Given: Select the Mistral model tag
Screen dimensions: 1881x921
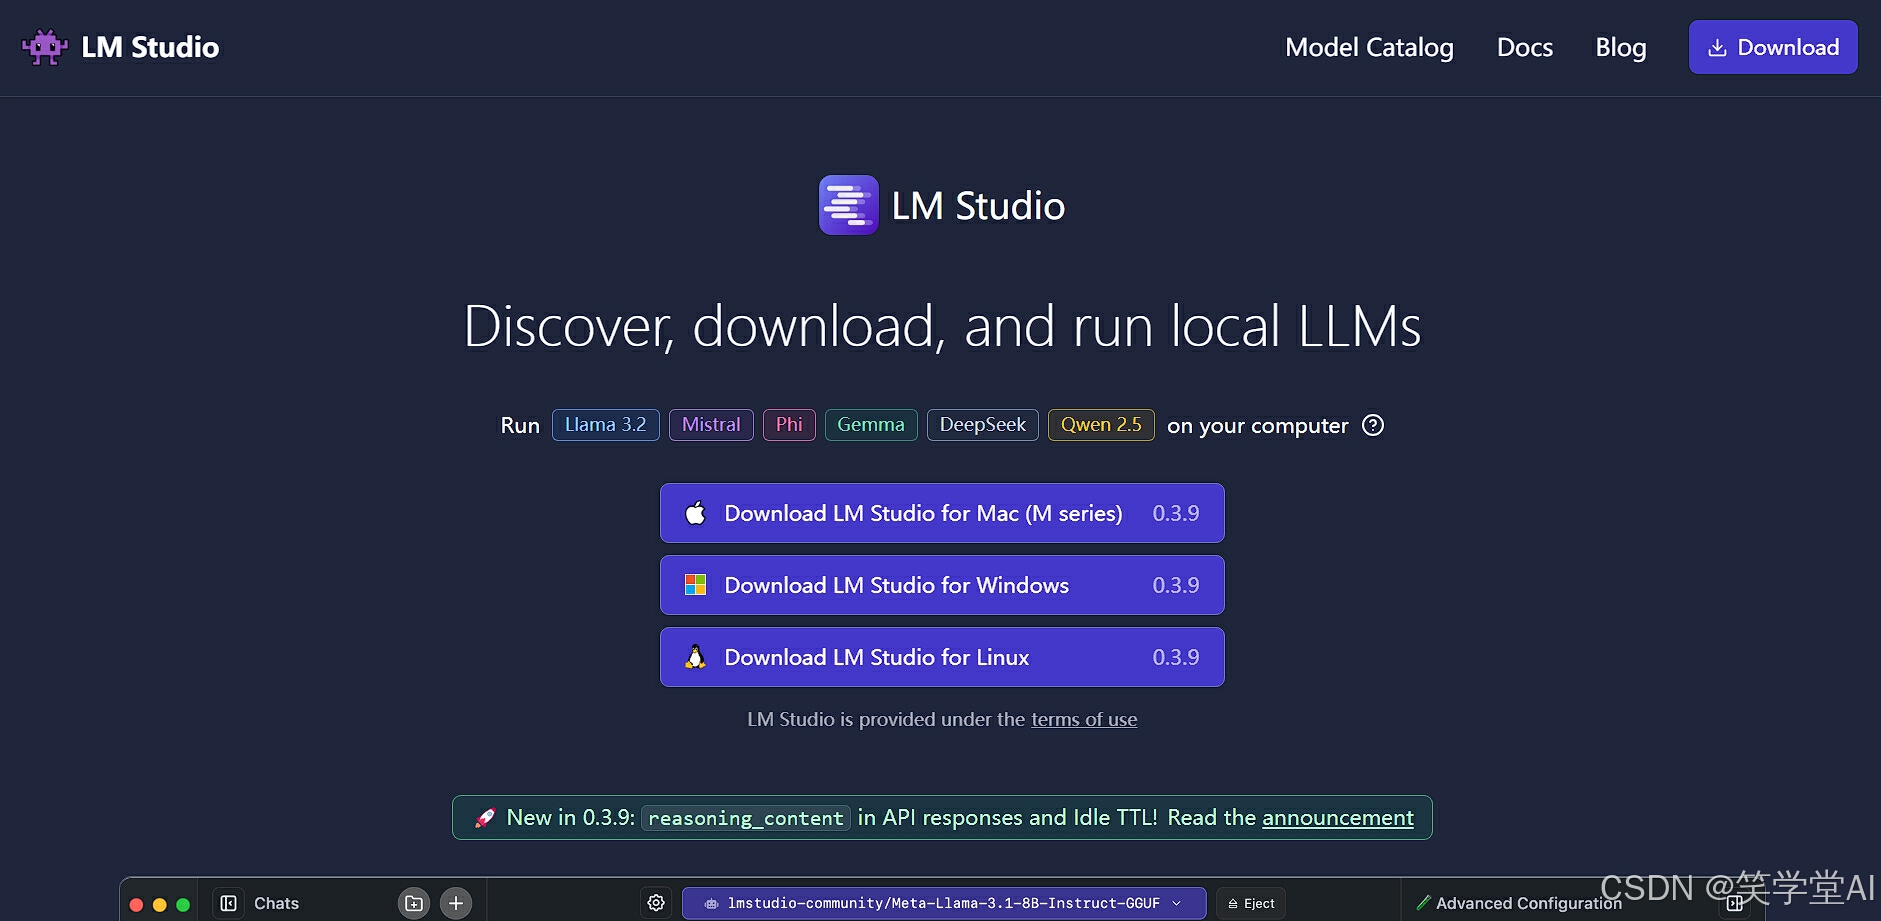Looking at the screenshot, I should [711, 425].
